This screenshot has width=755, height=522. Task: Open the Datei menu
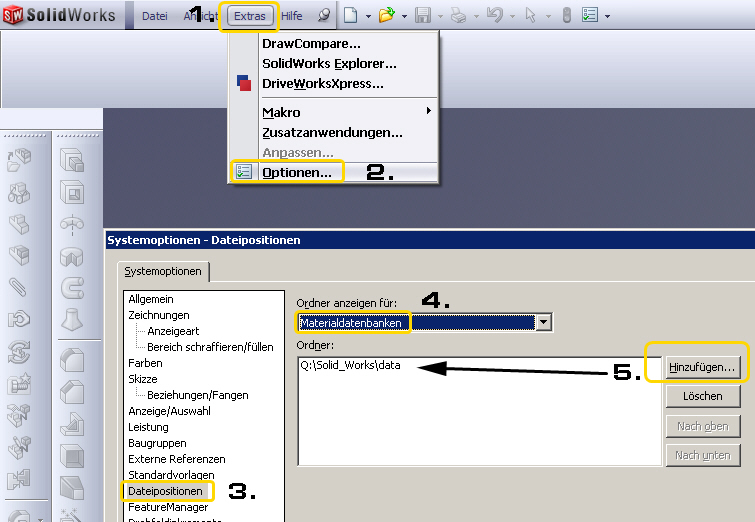pyautogui.click(x=155, y=16)
